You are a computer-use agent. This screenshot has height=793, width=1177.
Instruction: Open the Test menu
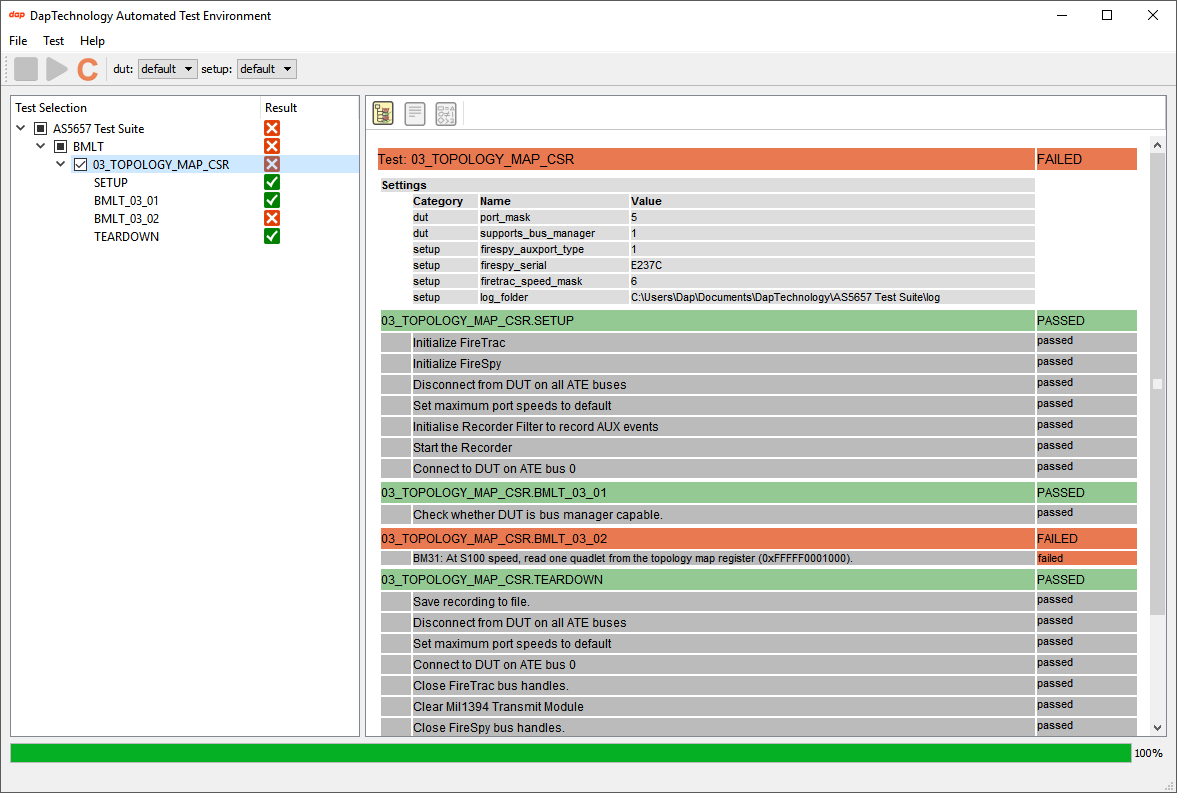click(x=53, y=41)
